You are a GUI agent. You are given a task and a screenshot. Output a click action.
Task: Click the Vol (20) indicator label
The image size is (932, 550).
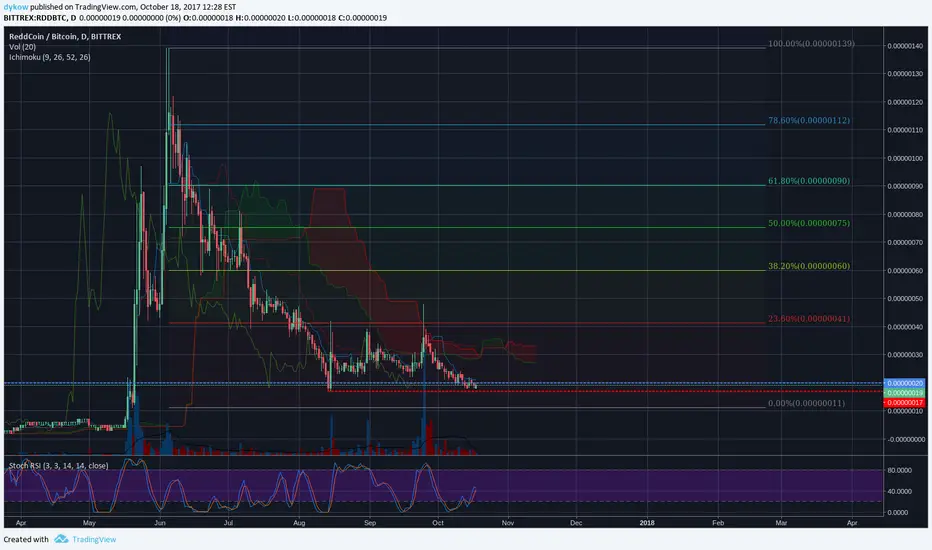pos(22,46)
